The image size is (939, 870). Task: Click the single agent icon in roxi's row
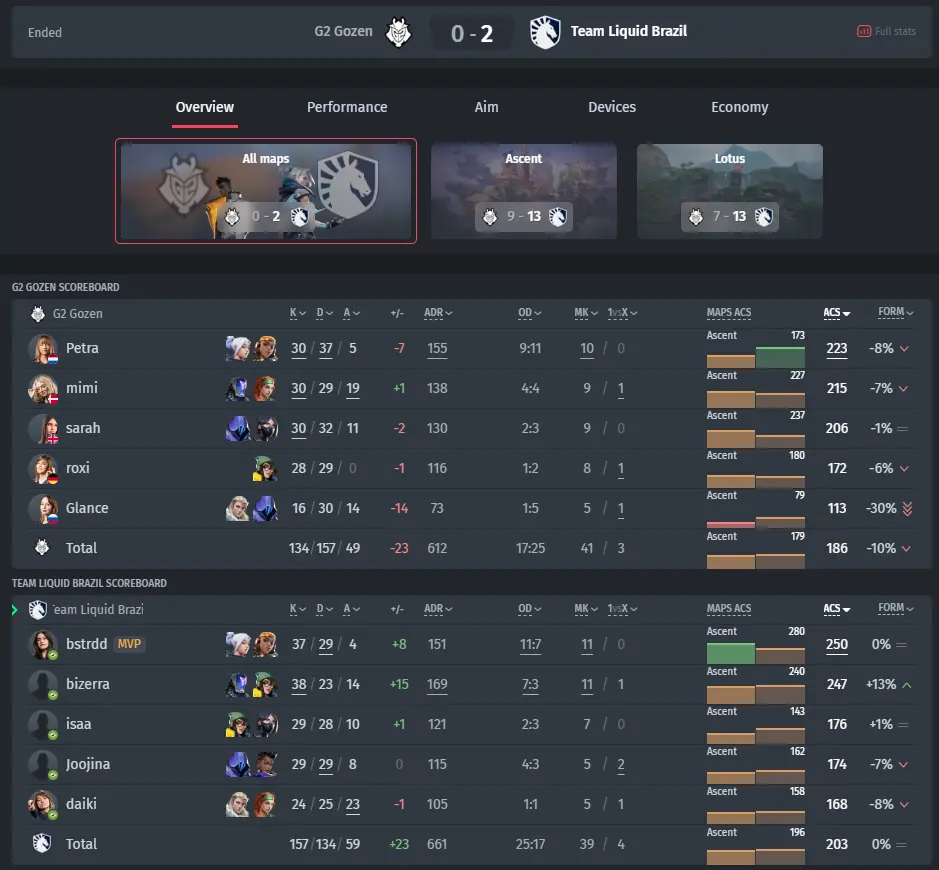tap(265, 468)
